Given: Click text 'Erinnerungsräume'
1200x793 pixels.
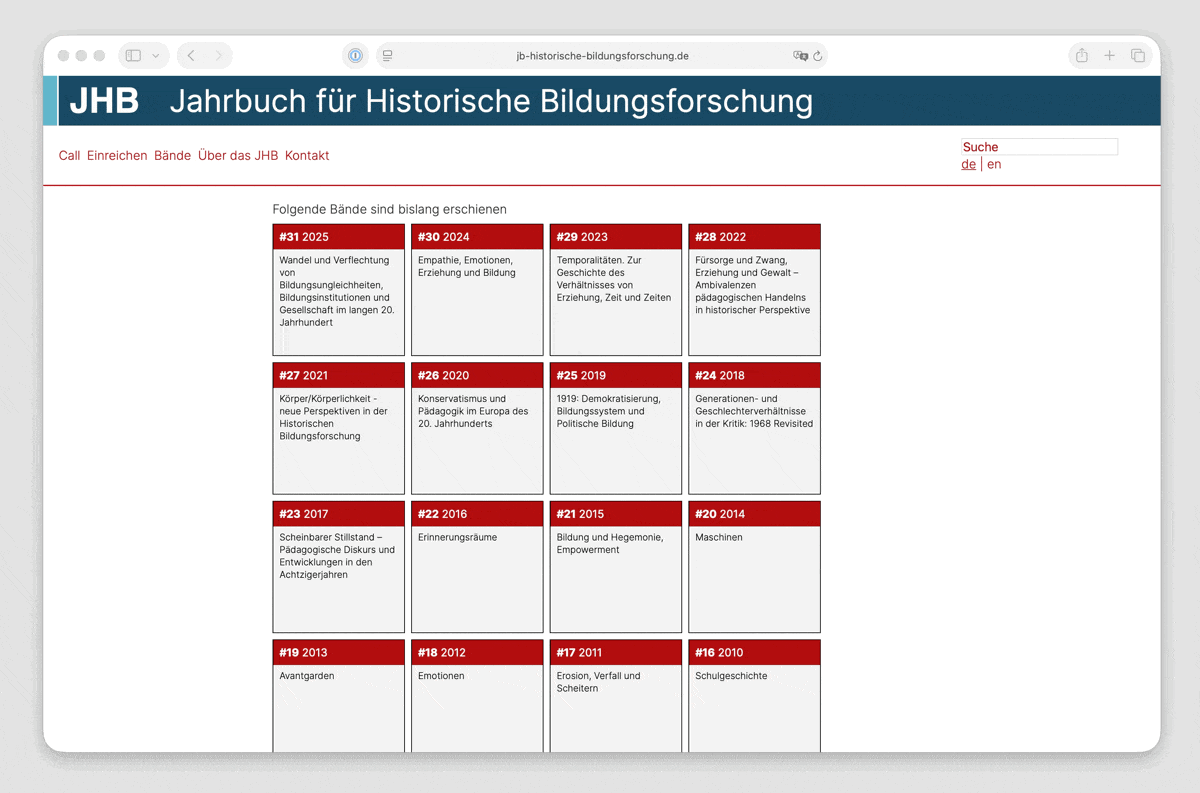Looking at the screenshot, I should [x=458, y=538].
